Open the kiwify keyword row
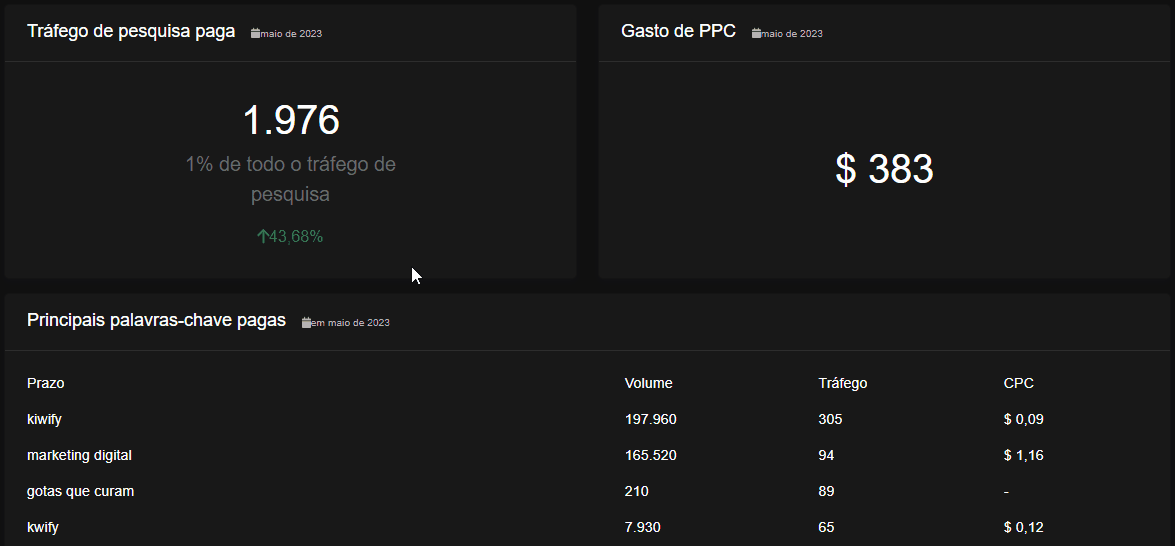Image resolution: width=1175 pixels, height=546 pixels. point(44,419)
